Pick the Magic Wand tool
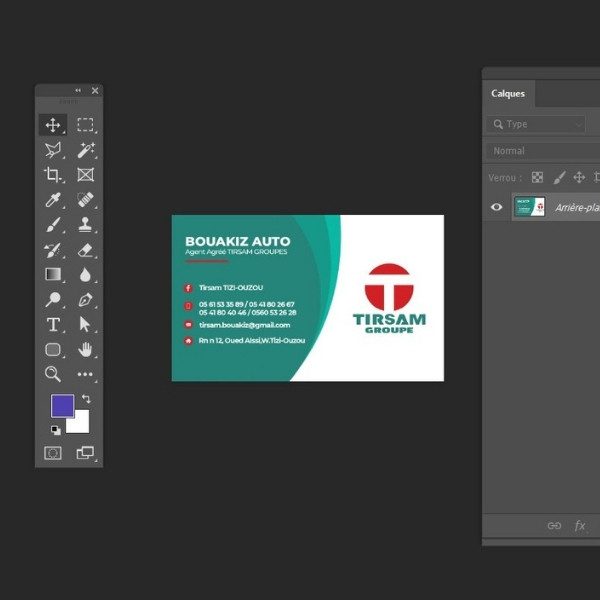This screenshot has height=600, width=600. 85,150
